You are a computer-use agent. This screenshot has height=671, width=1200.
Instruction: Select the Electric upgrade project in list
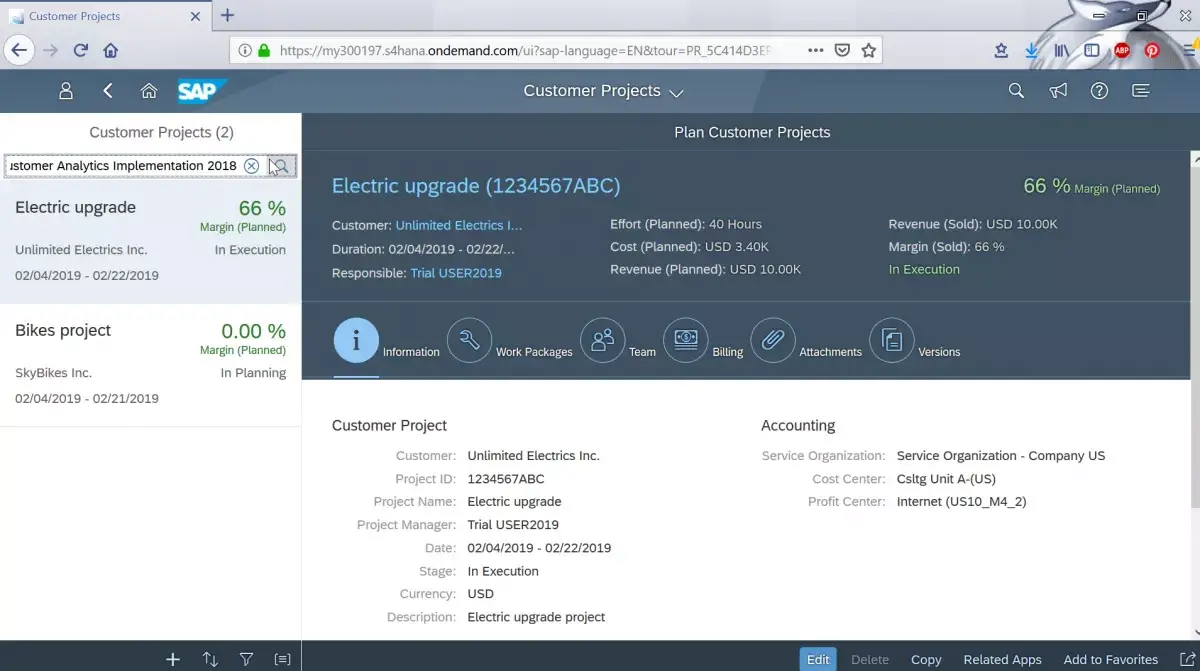(x=150, y=241)
